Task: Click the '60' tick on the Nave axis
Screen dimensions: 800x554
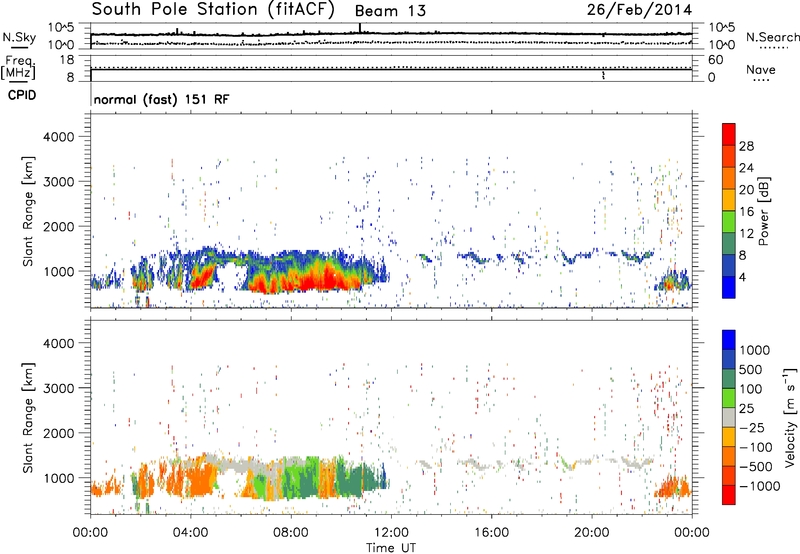Action: pyautogui.click(x=715, y=60)
